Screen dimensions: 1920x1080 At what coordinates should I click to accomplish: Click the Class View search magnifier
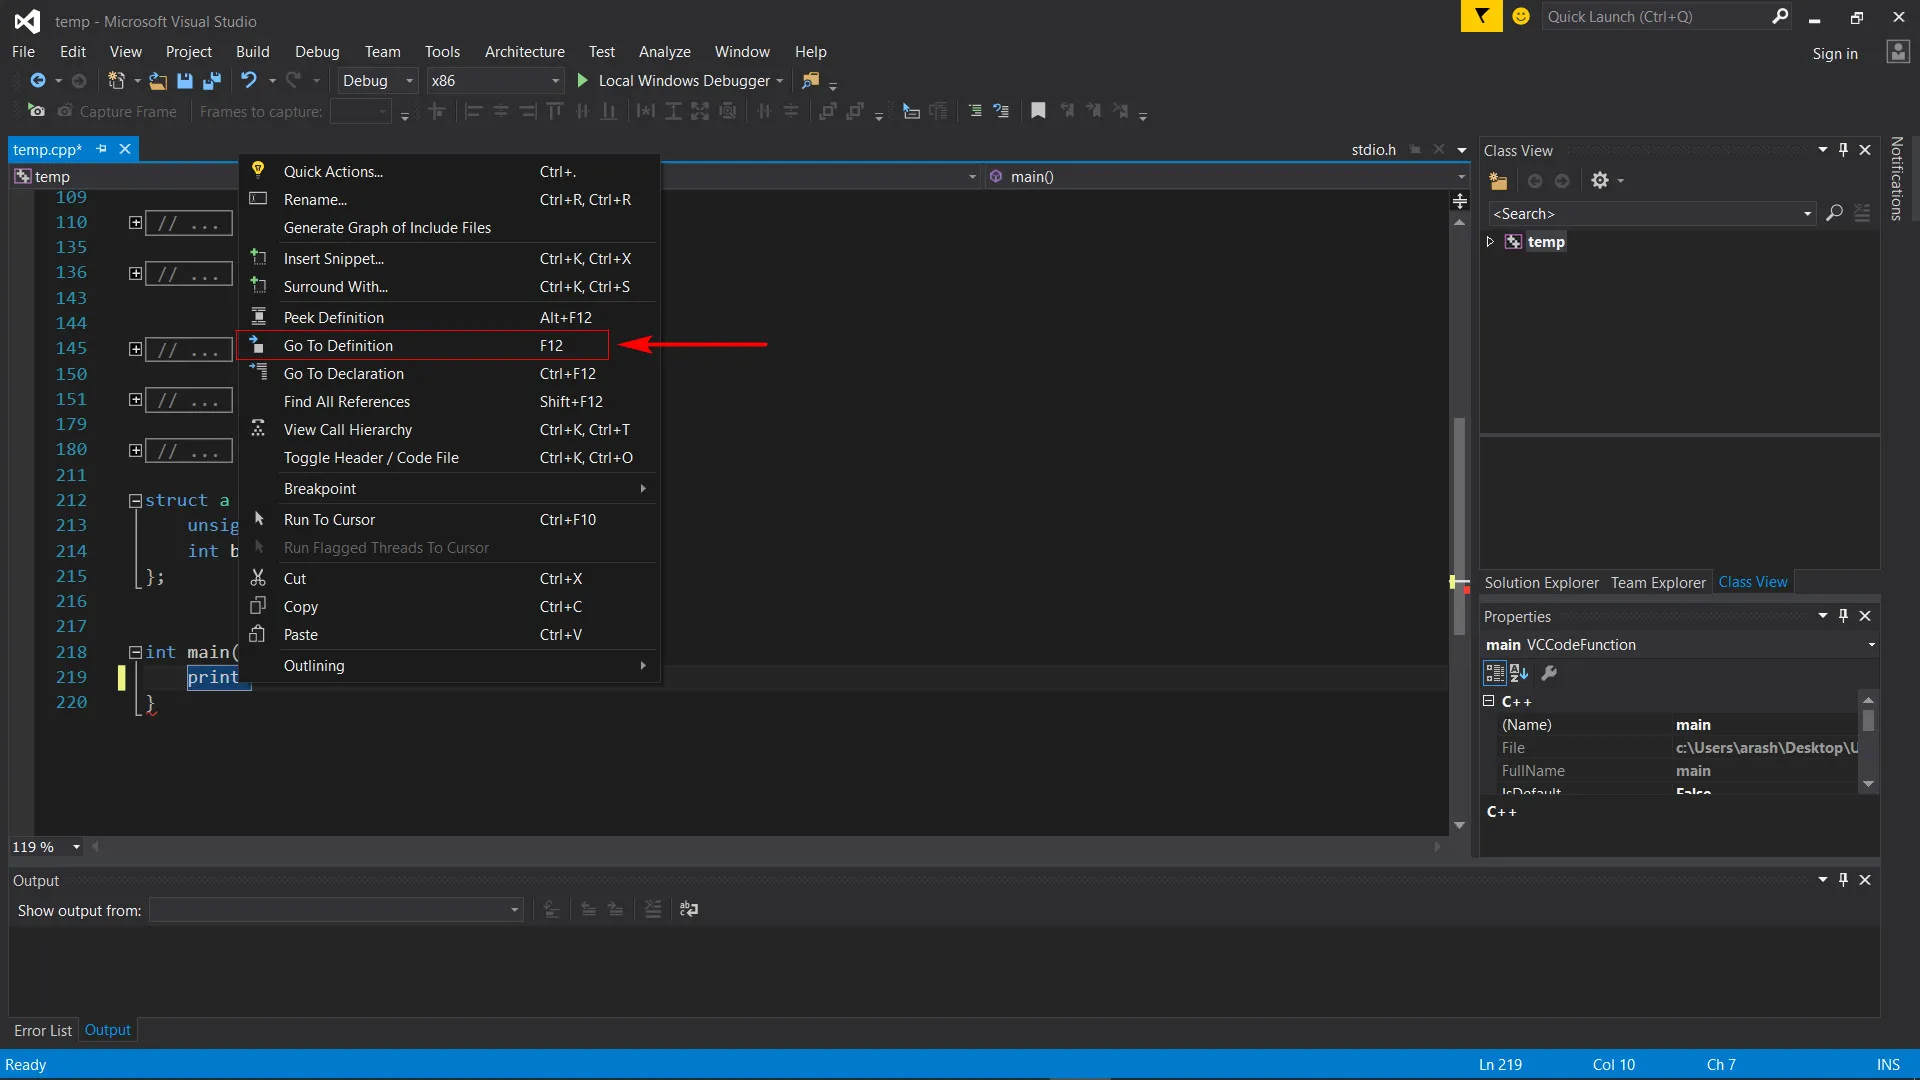tap(1834, 213)
